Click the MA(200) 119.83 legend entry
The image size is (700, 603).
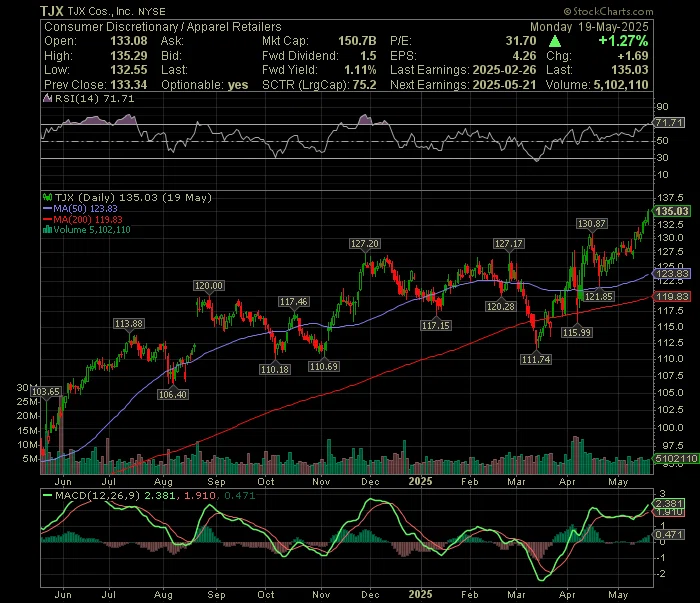click(x=83, y=219)
